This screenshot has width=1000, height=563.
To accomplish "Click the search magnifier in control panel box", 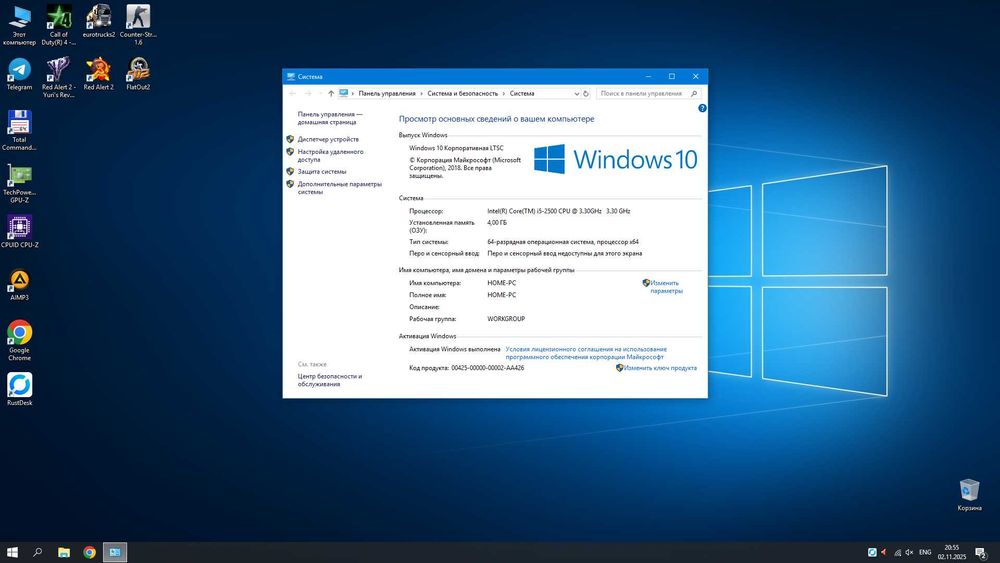I will [x=694, y=94].
